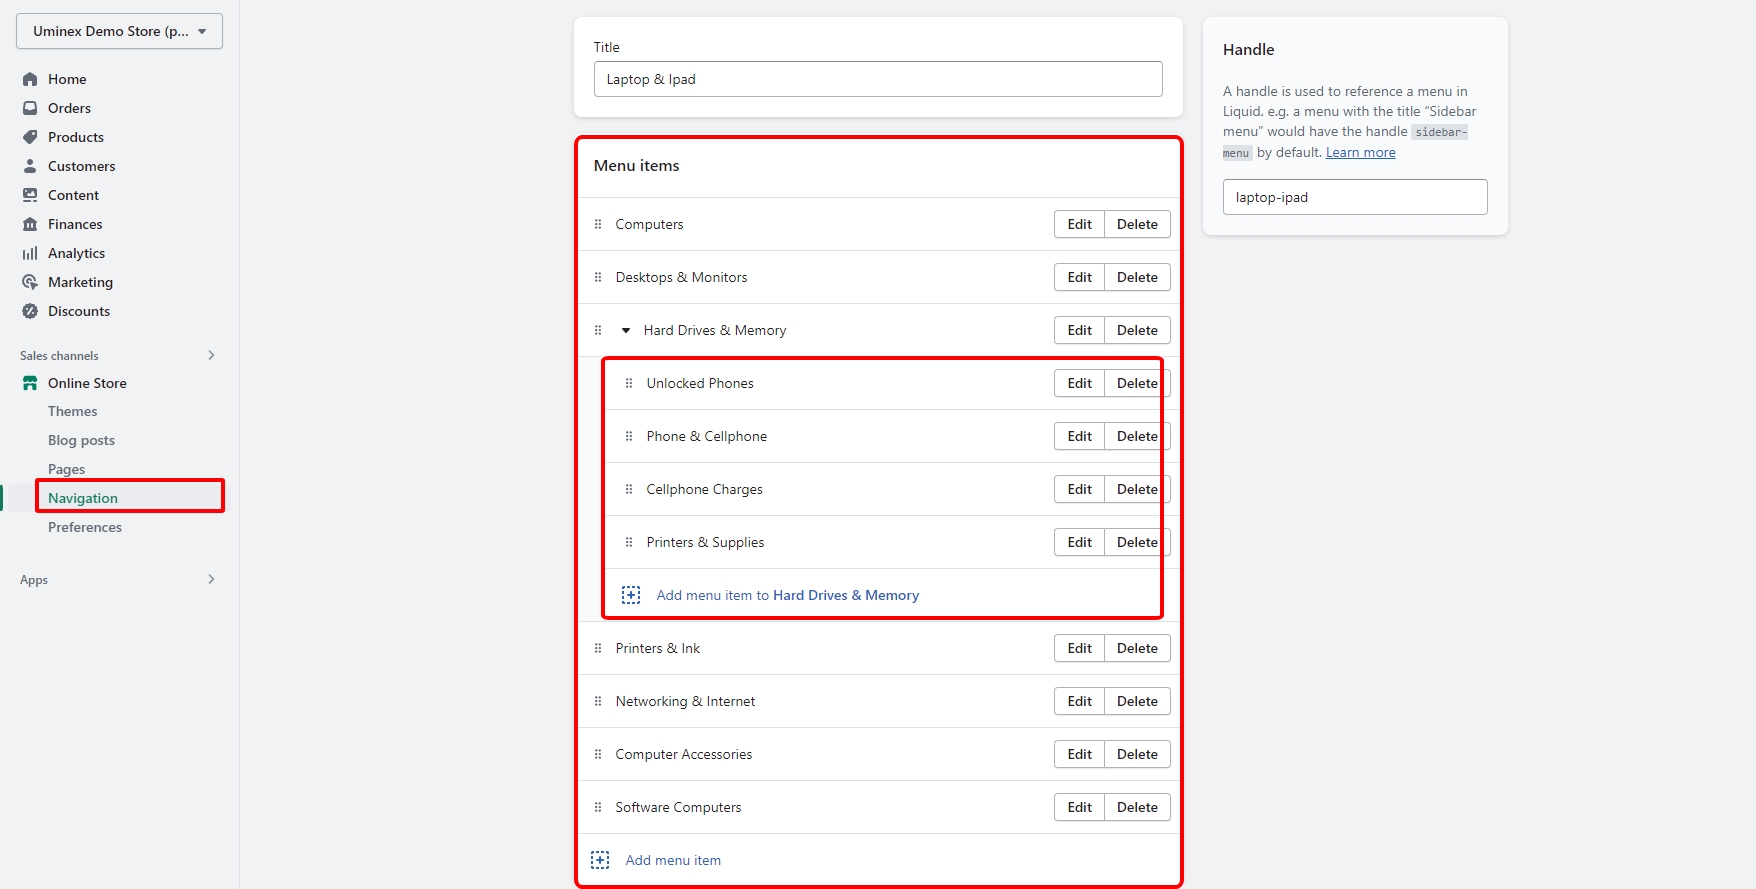Click the Online Store storefront icon
Image resolution: width=1756 pixels, height=889 pixels.
pyautogui.click(x=30, y=383)
